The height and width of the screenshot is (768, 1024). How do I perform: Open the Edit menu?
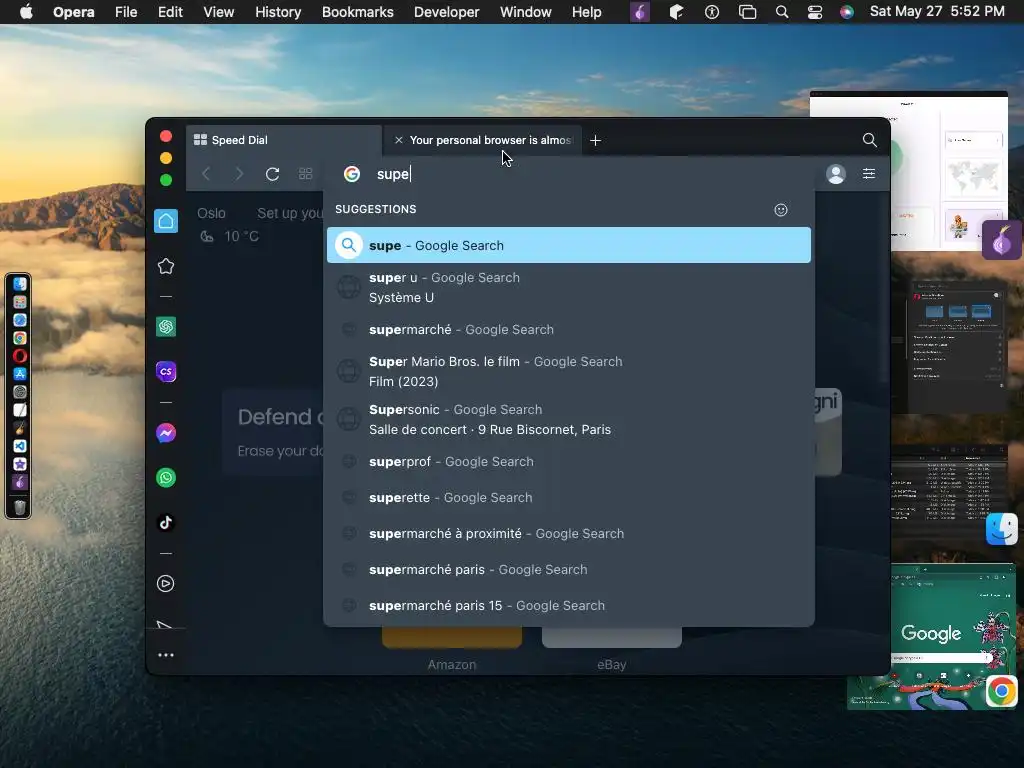170,12
